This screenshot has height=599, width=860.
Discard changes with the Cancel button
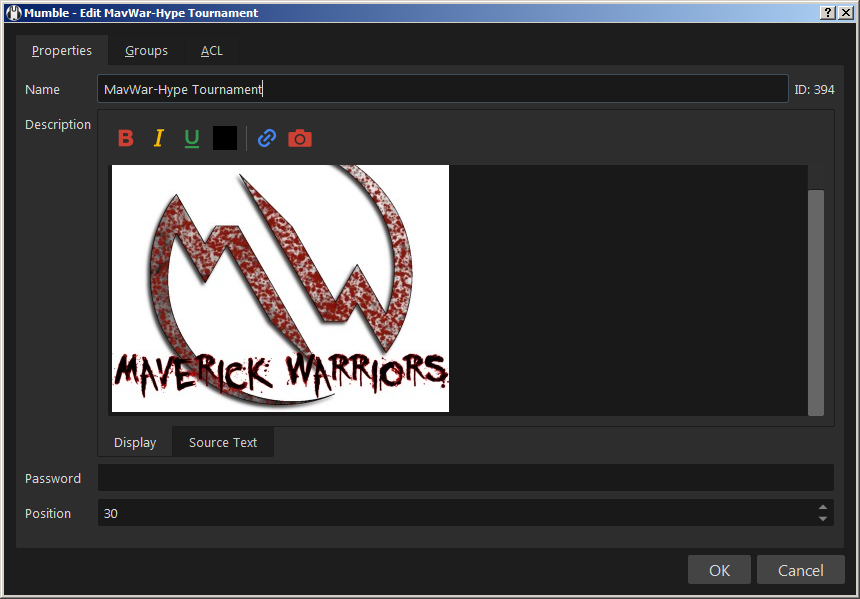tap(800, 570)
